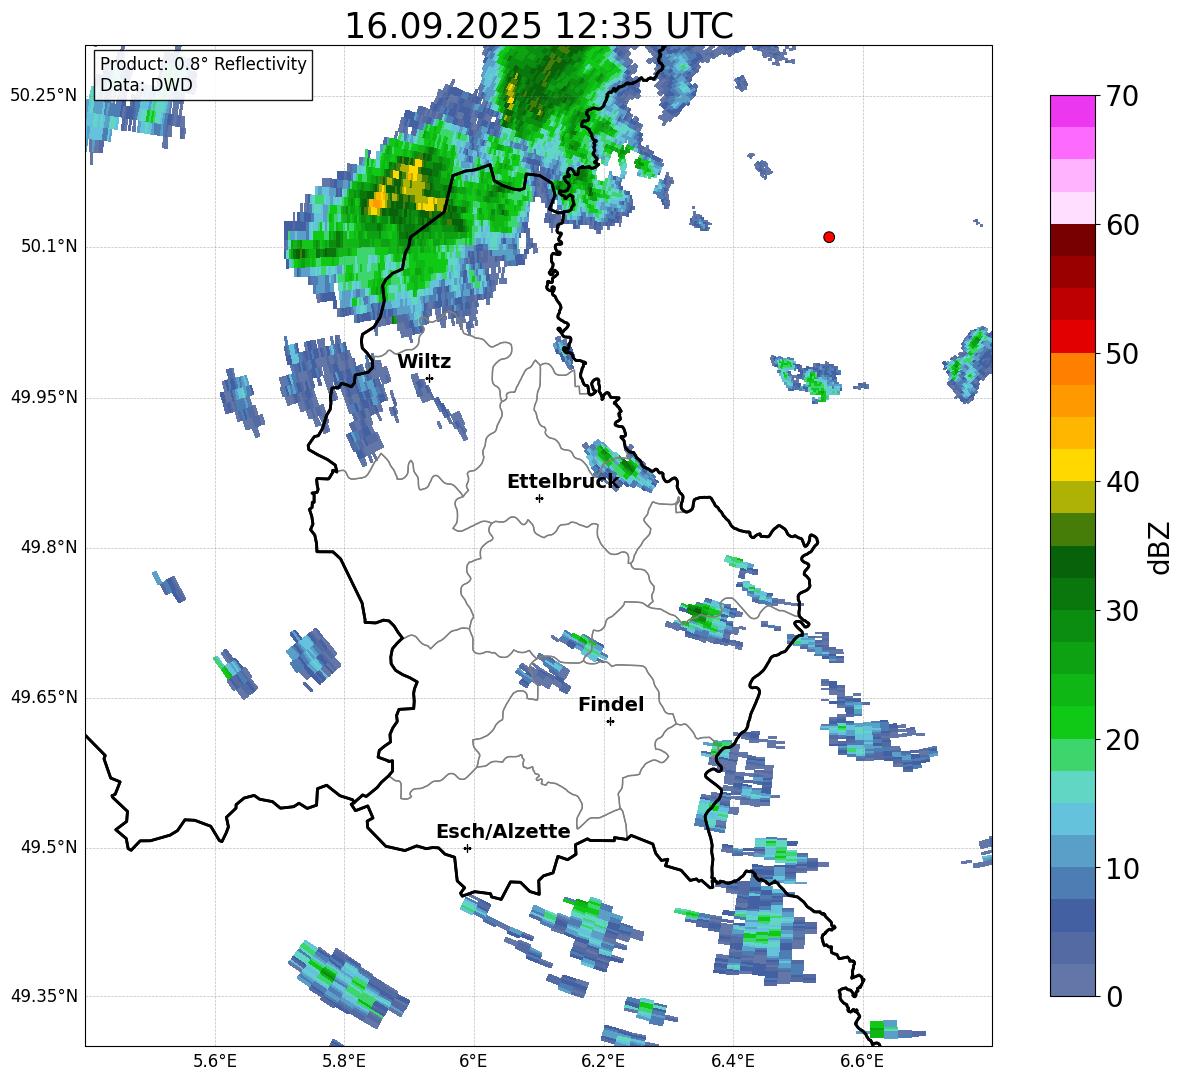Viewport: 1184px width, 1081px height.
Task: Click the 50.1°N latitude label
Action: click(x=50, y=246)
